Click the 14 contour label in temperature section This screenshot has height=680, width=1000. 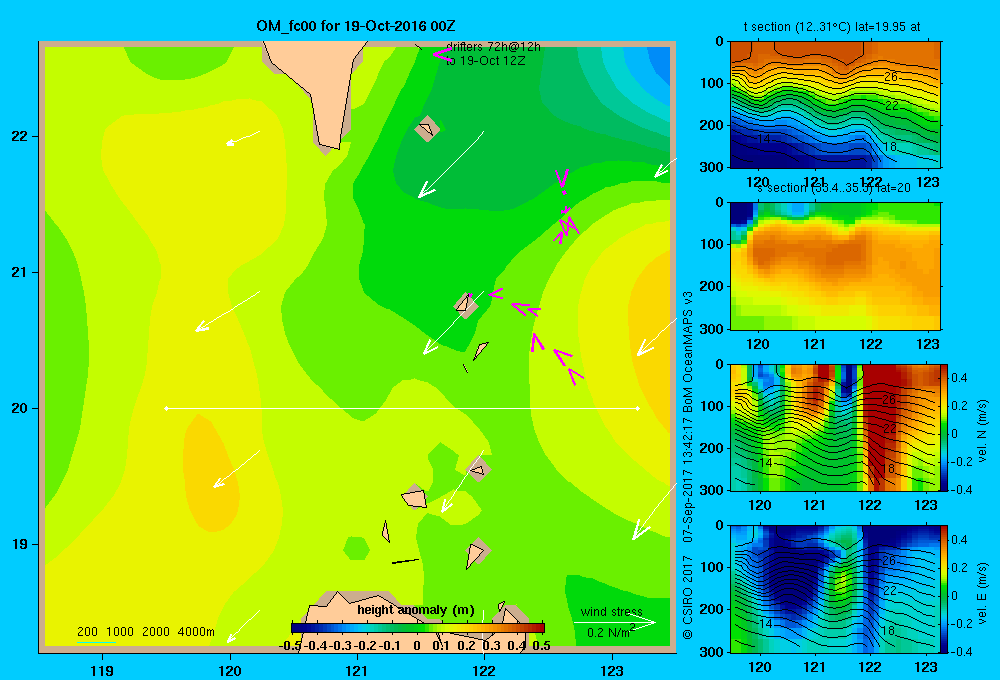coord(763,138)
